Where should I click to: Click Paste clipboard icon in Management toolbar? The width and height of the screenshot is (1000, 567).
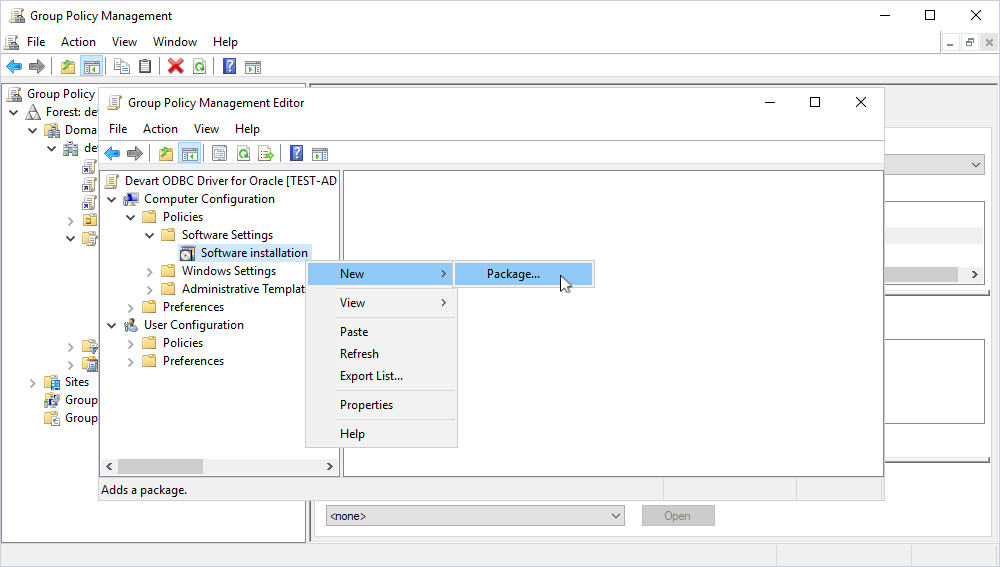click(145, 66)
